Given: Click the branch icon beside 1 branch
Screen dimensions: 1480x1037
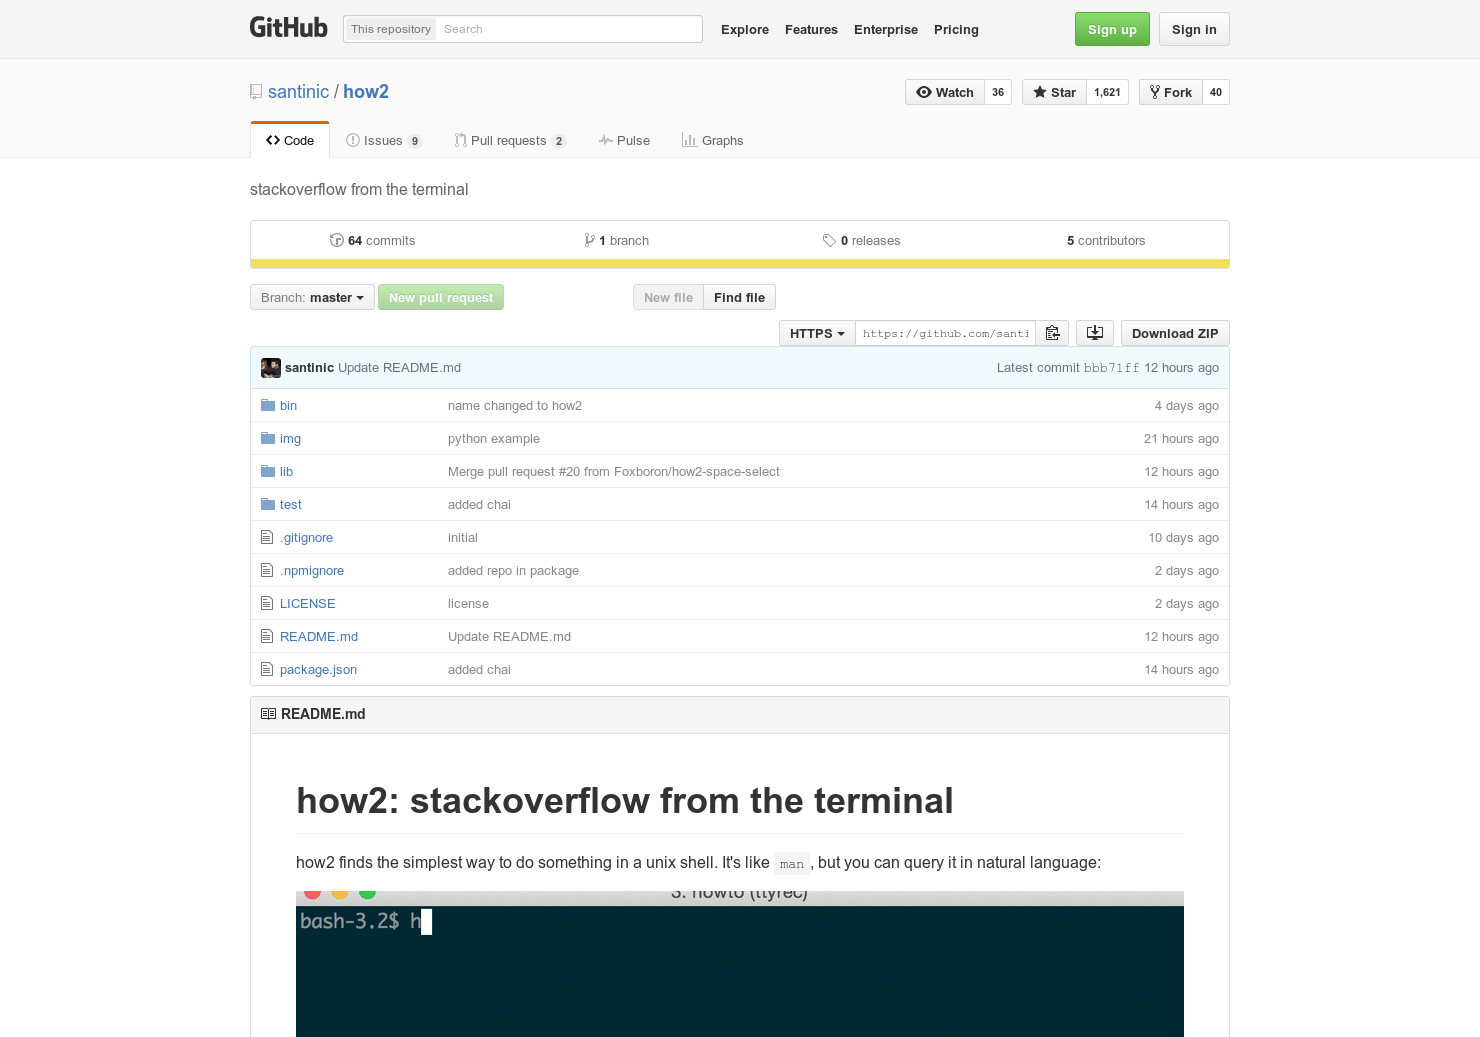Looking at the screenshot, I should pos(590,240).
